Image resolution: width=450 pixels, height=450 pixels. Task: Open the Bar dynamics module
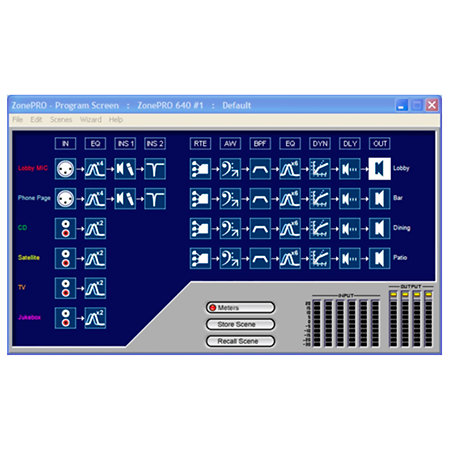pyautogui.click(x=320, y=199)
